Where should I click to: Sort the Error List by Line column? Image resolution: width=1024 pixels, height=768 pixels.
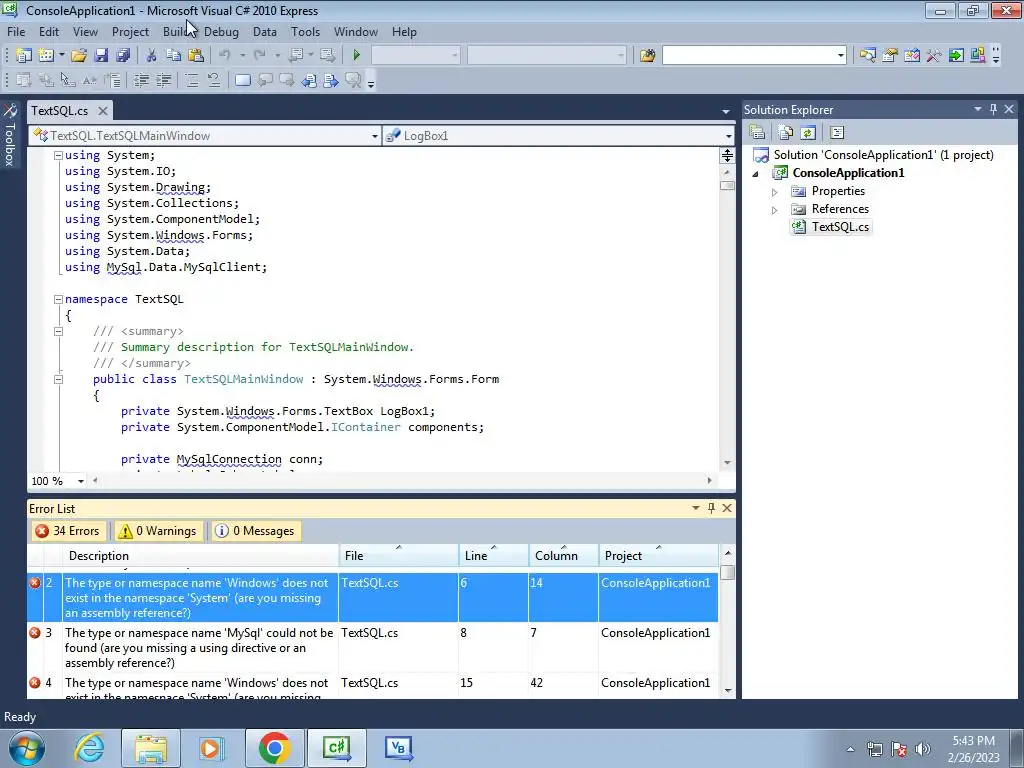pyautogui.click(x=494, y=556)
